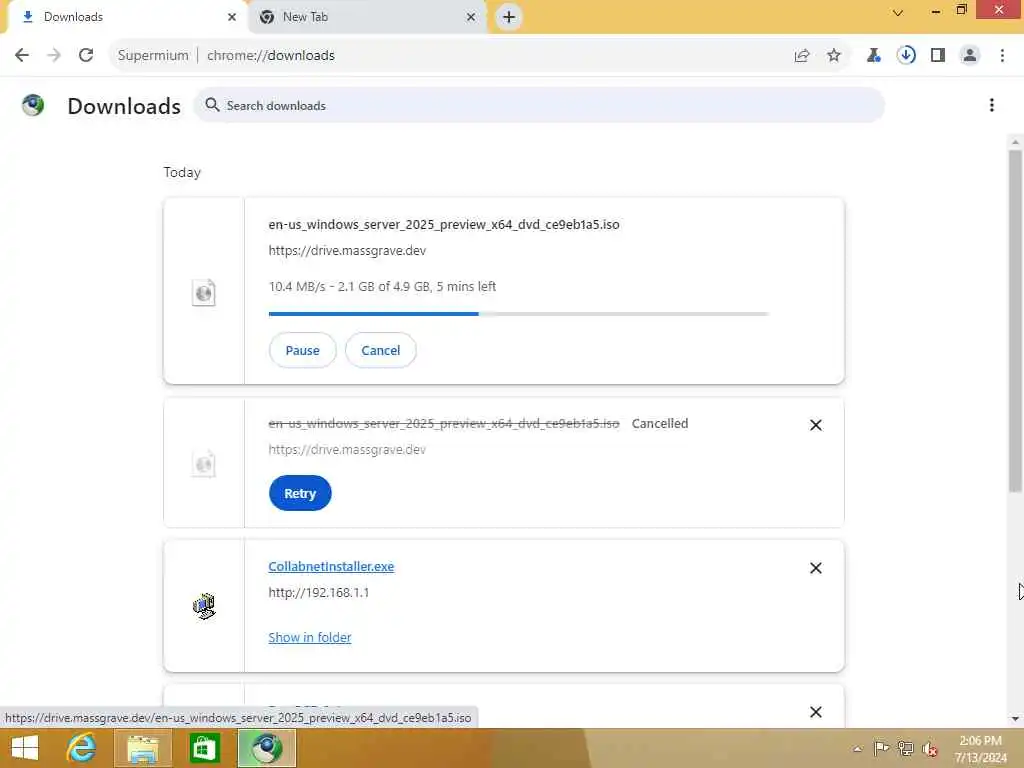The height and width of the screenshot is (768, 1024).
Task: Click the http://192.168.1.1 source URL
Action: click(x=319, y=592)
